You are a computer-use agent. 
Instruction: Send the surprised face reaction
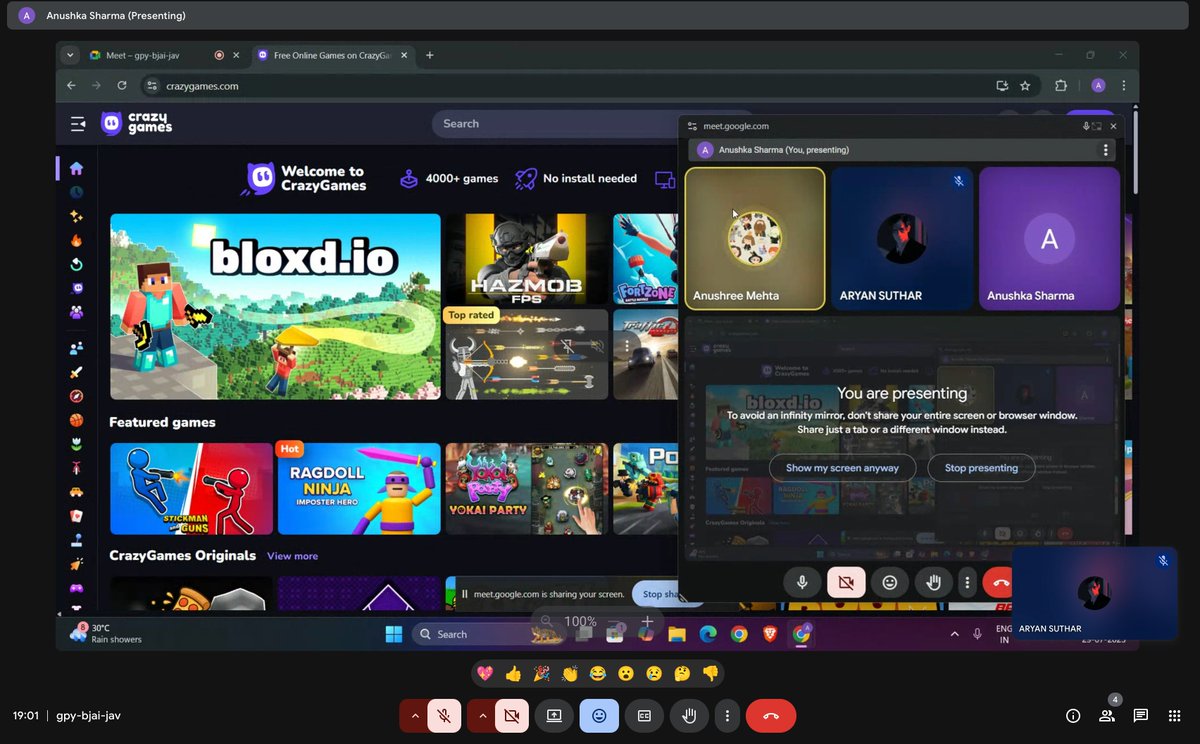pos(626,674)
